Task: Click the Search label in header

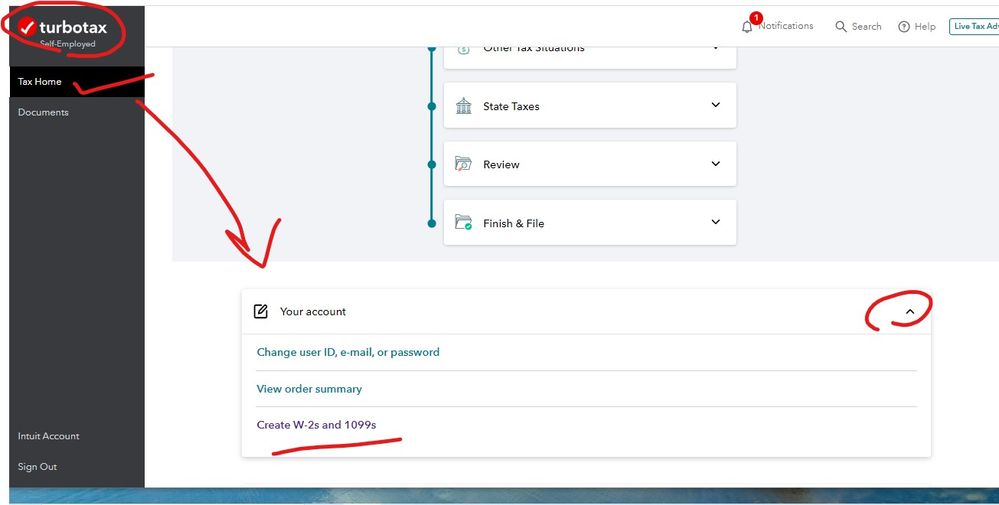Action: click(866, 27)
